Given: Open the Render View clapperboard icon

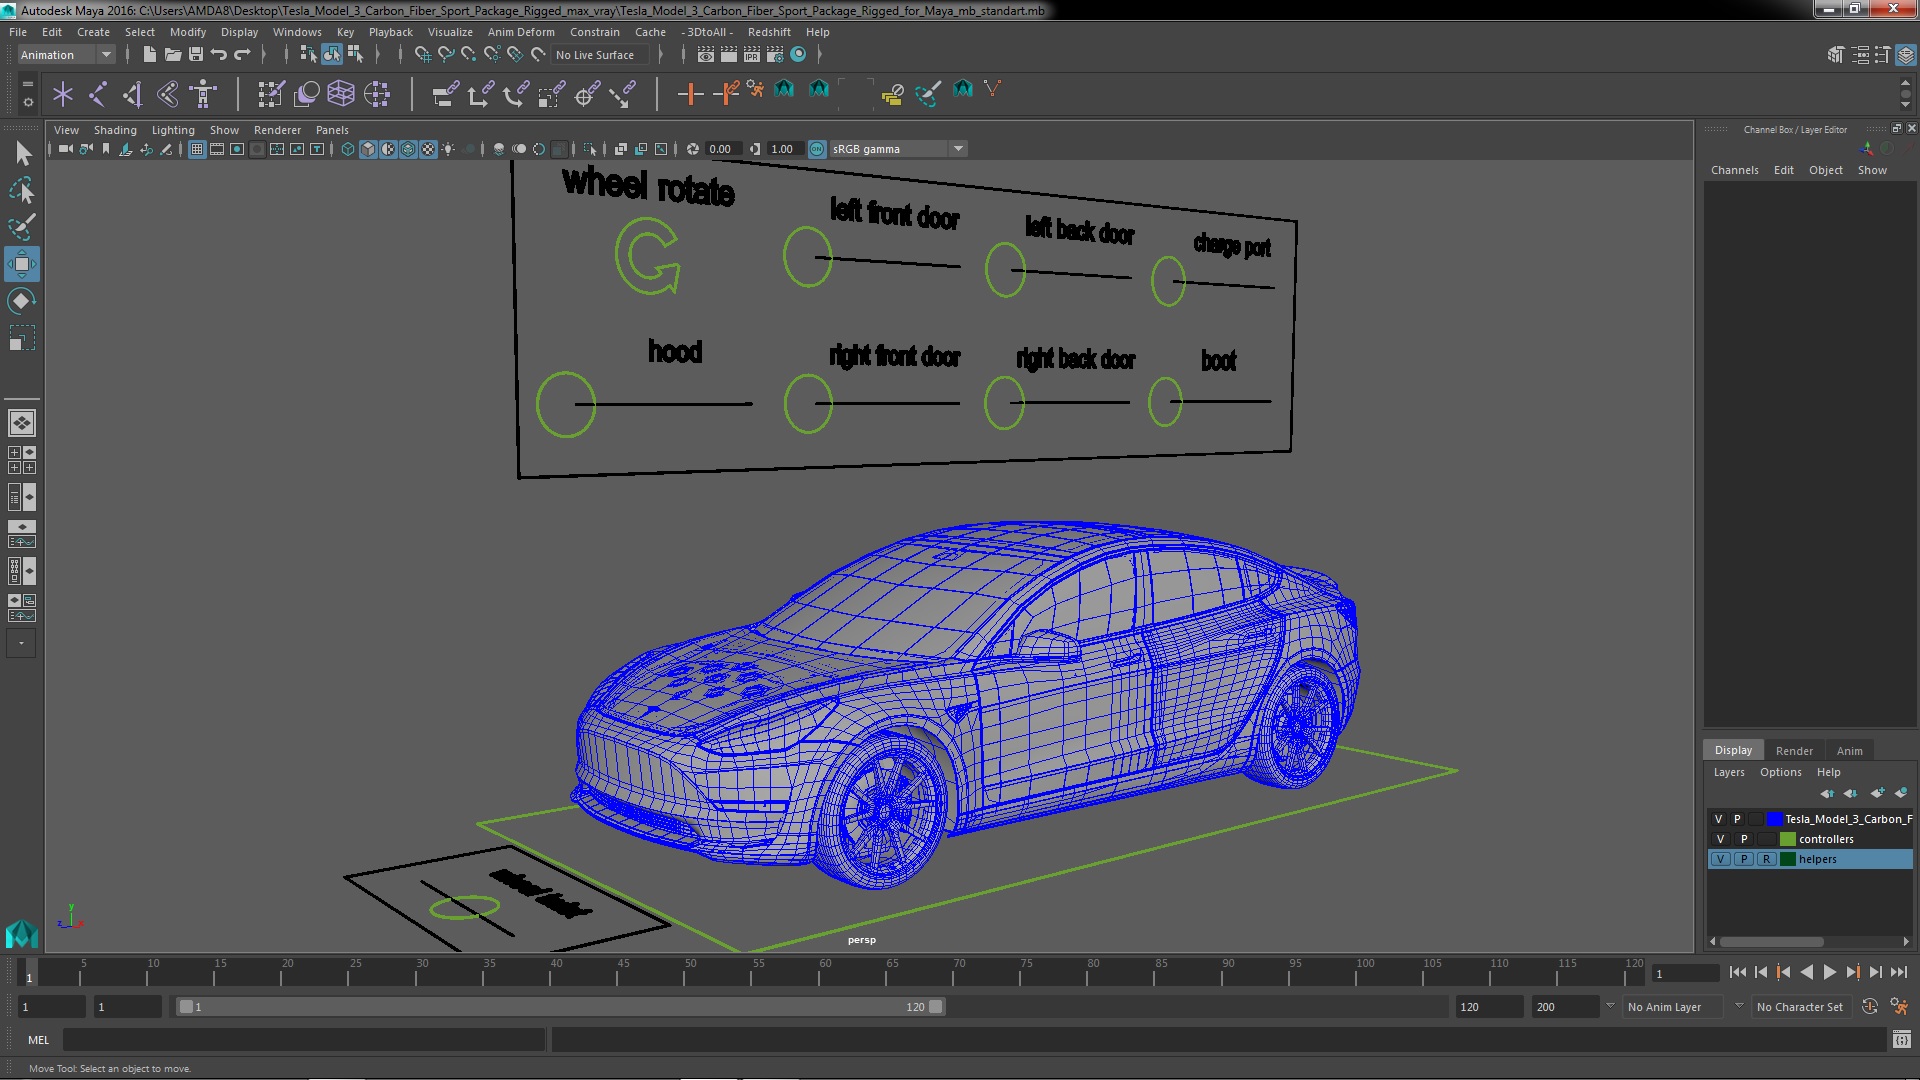Looking at the screenshot, I should tap(706, 55).
